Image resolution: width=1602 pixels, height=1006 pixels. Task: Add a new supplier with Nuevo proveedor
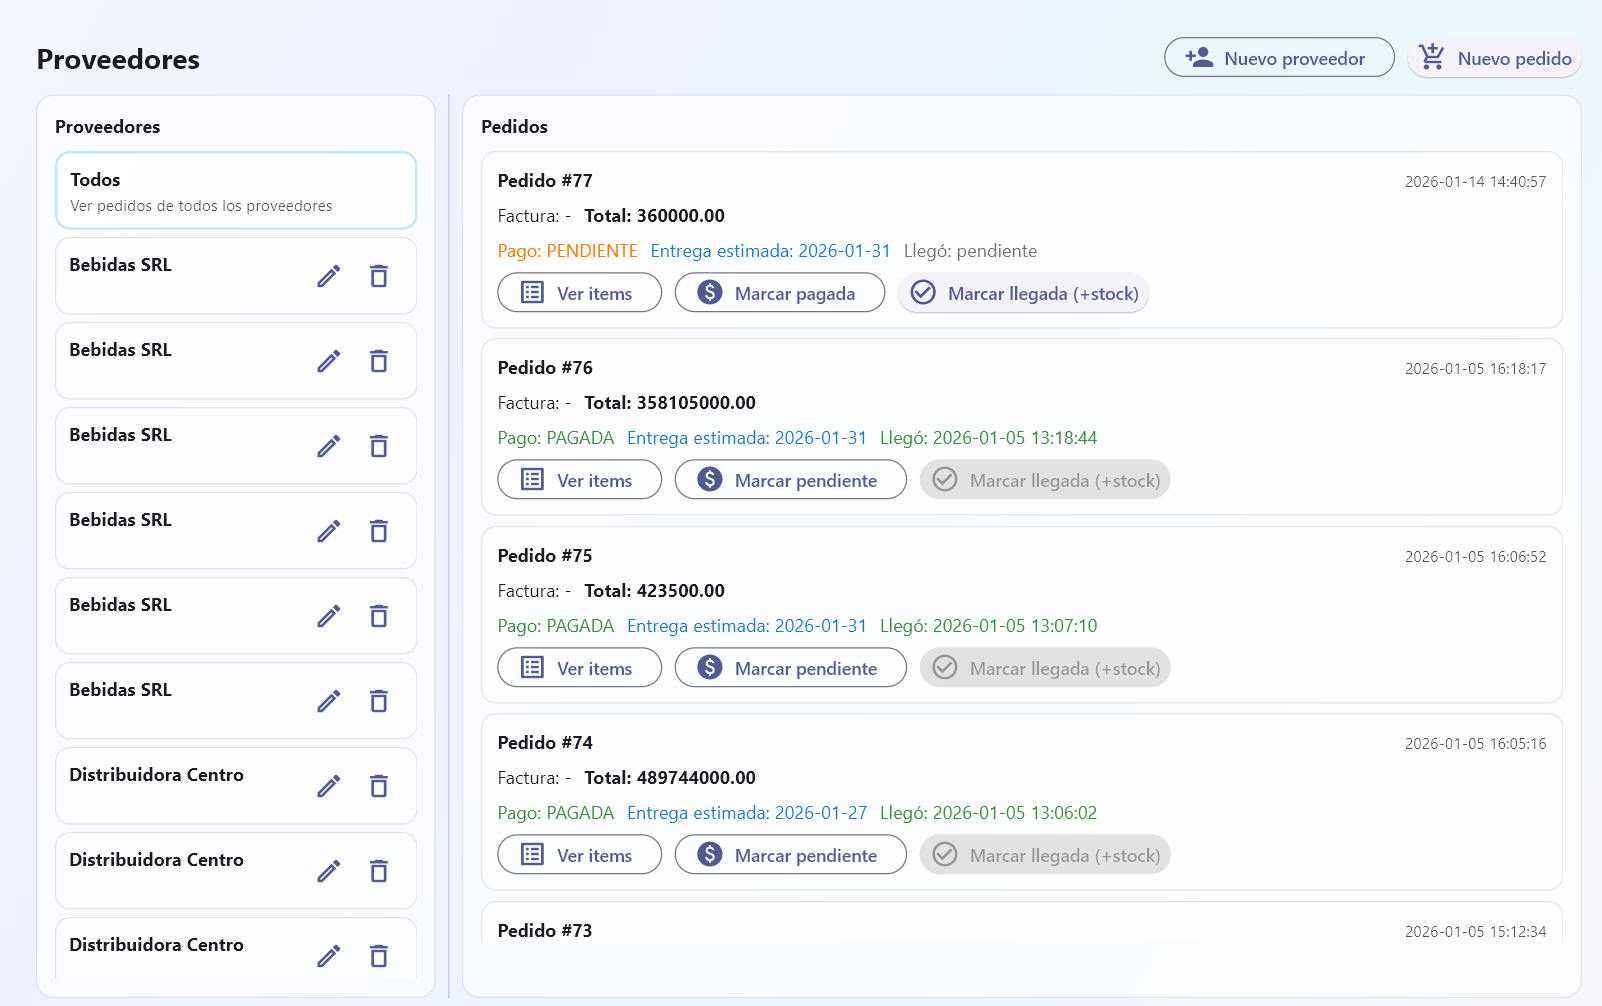point(1278,58)
